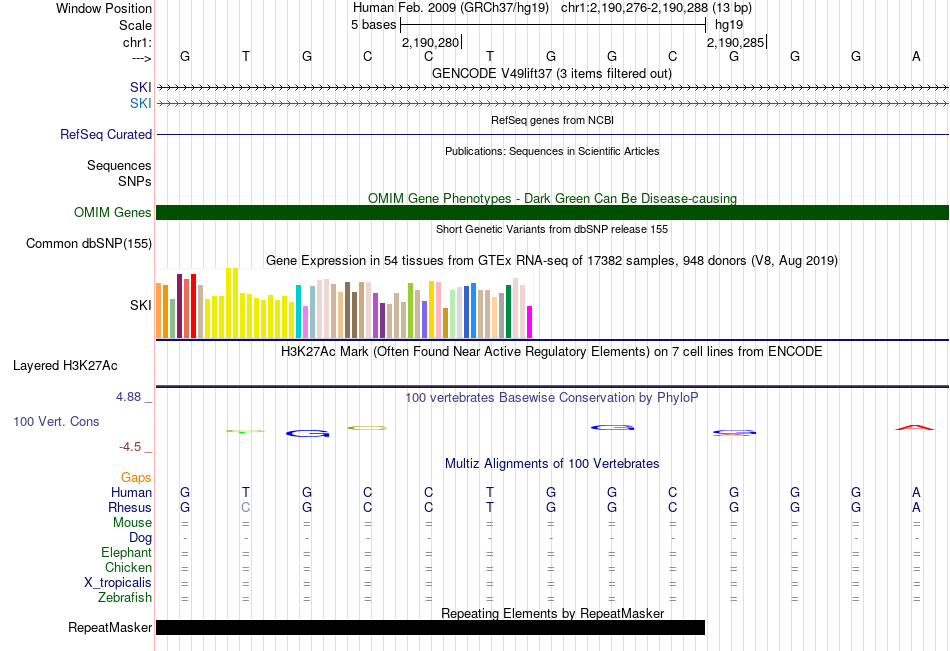
Task: Select the chr1: base position label
Action: coord(137,42)
